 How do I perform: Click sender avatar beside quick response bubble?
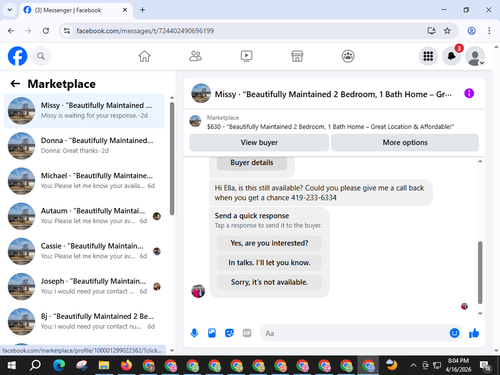click(x=198, y=291)
